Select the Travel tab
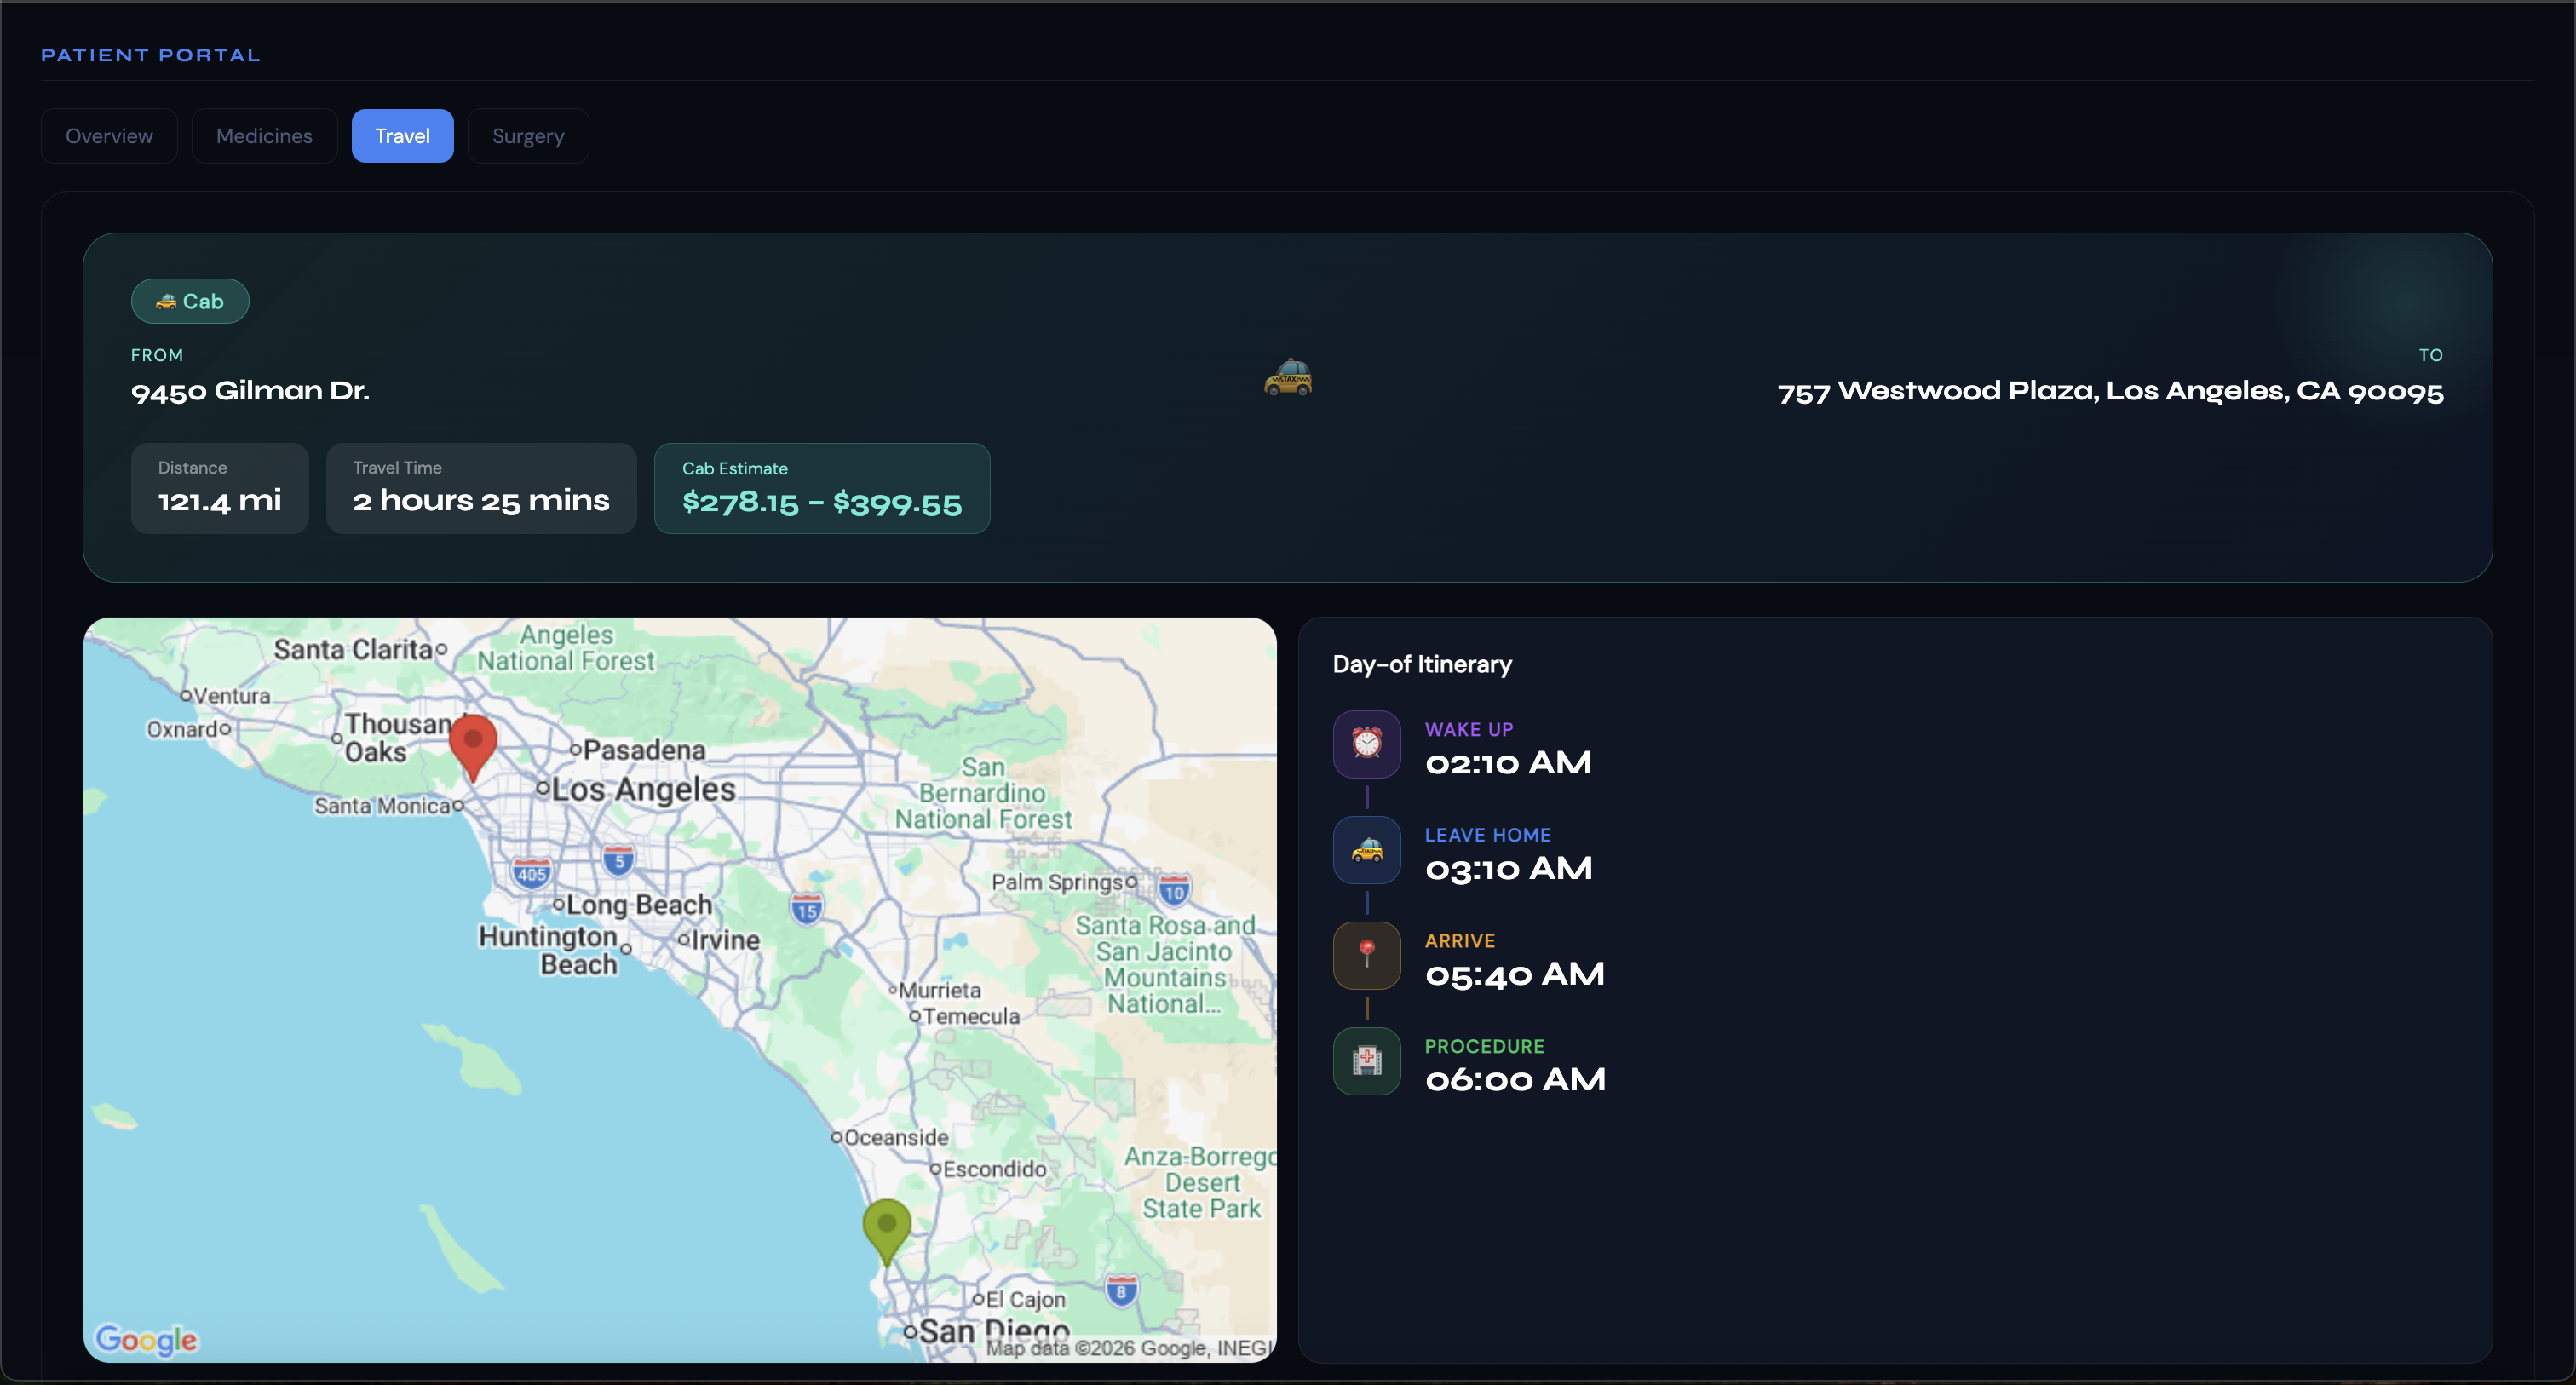 pyautogui.click(x=403, y=136)
